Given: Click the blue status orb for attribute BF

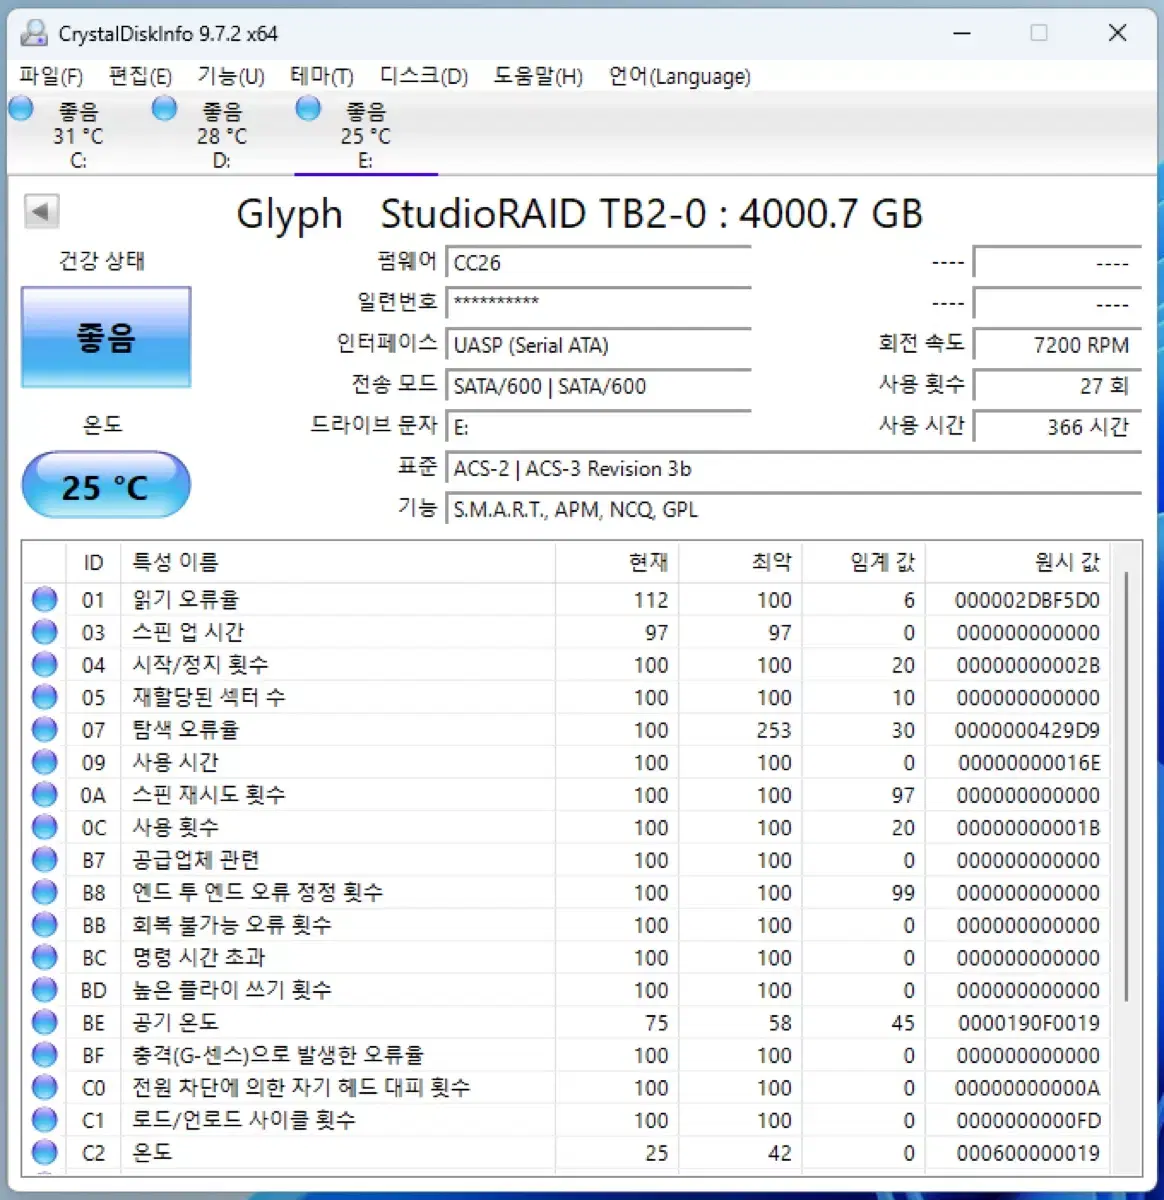Looking at the screenshot, I should pos(44,1055).
